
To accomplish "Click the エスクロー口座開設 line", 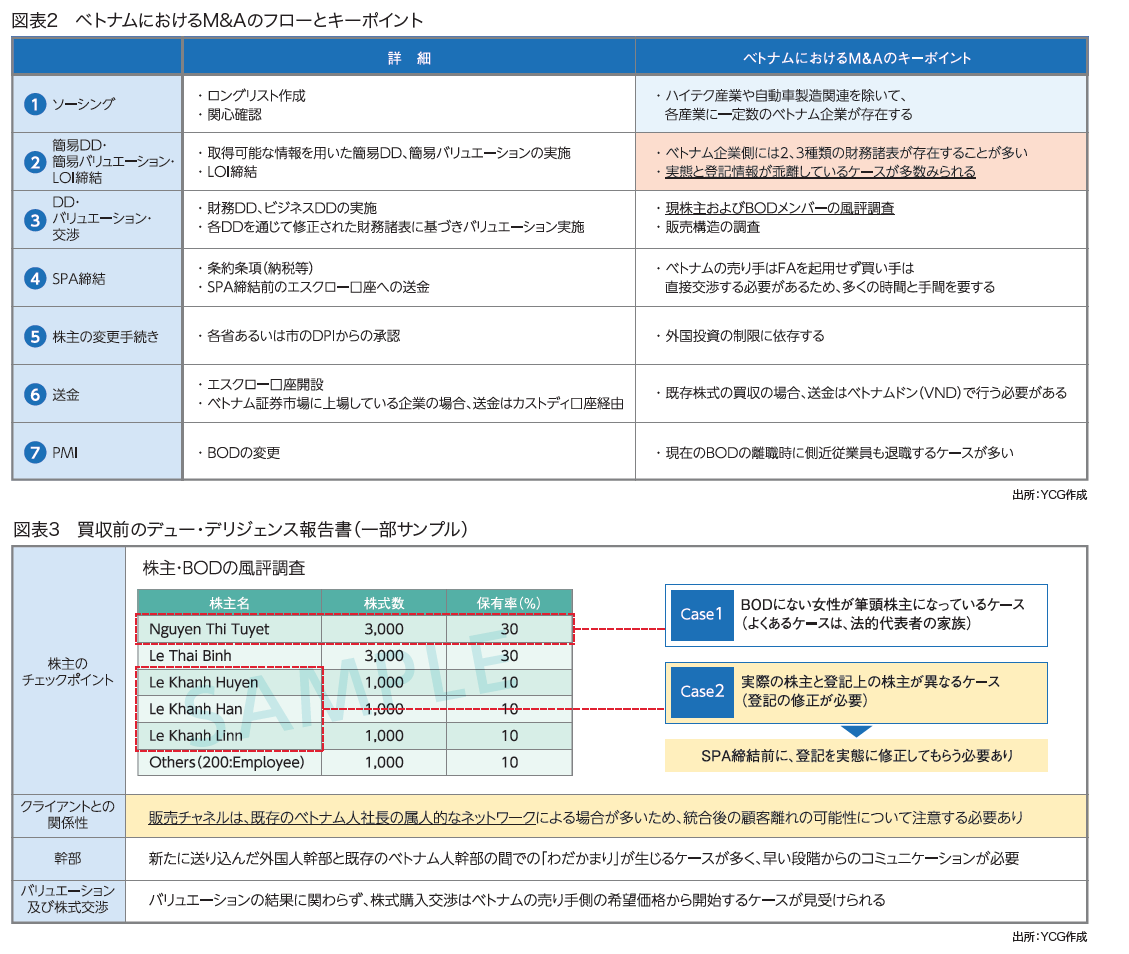I will click(x=260, y=384).
